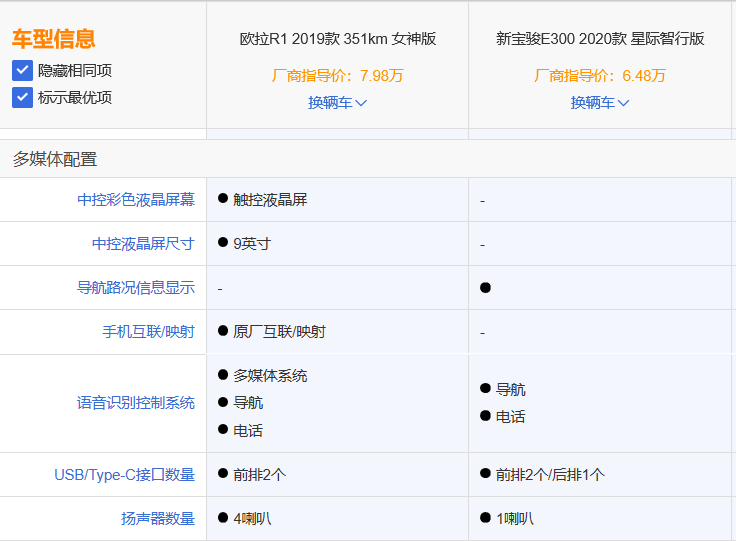Select the 欧拉R1 2019款 女神版 car title
This screenshot has width=736, height=541.
click(338, 39)
